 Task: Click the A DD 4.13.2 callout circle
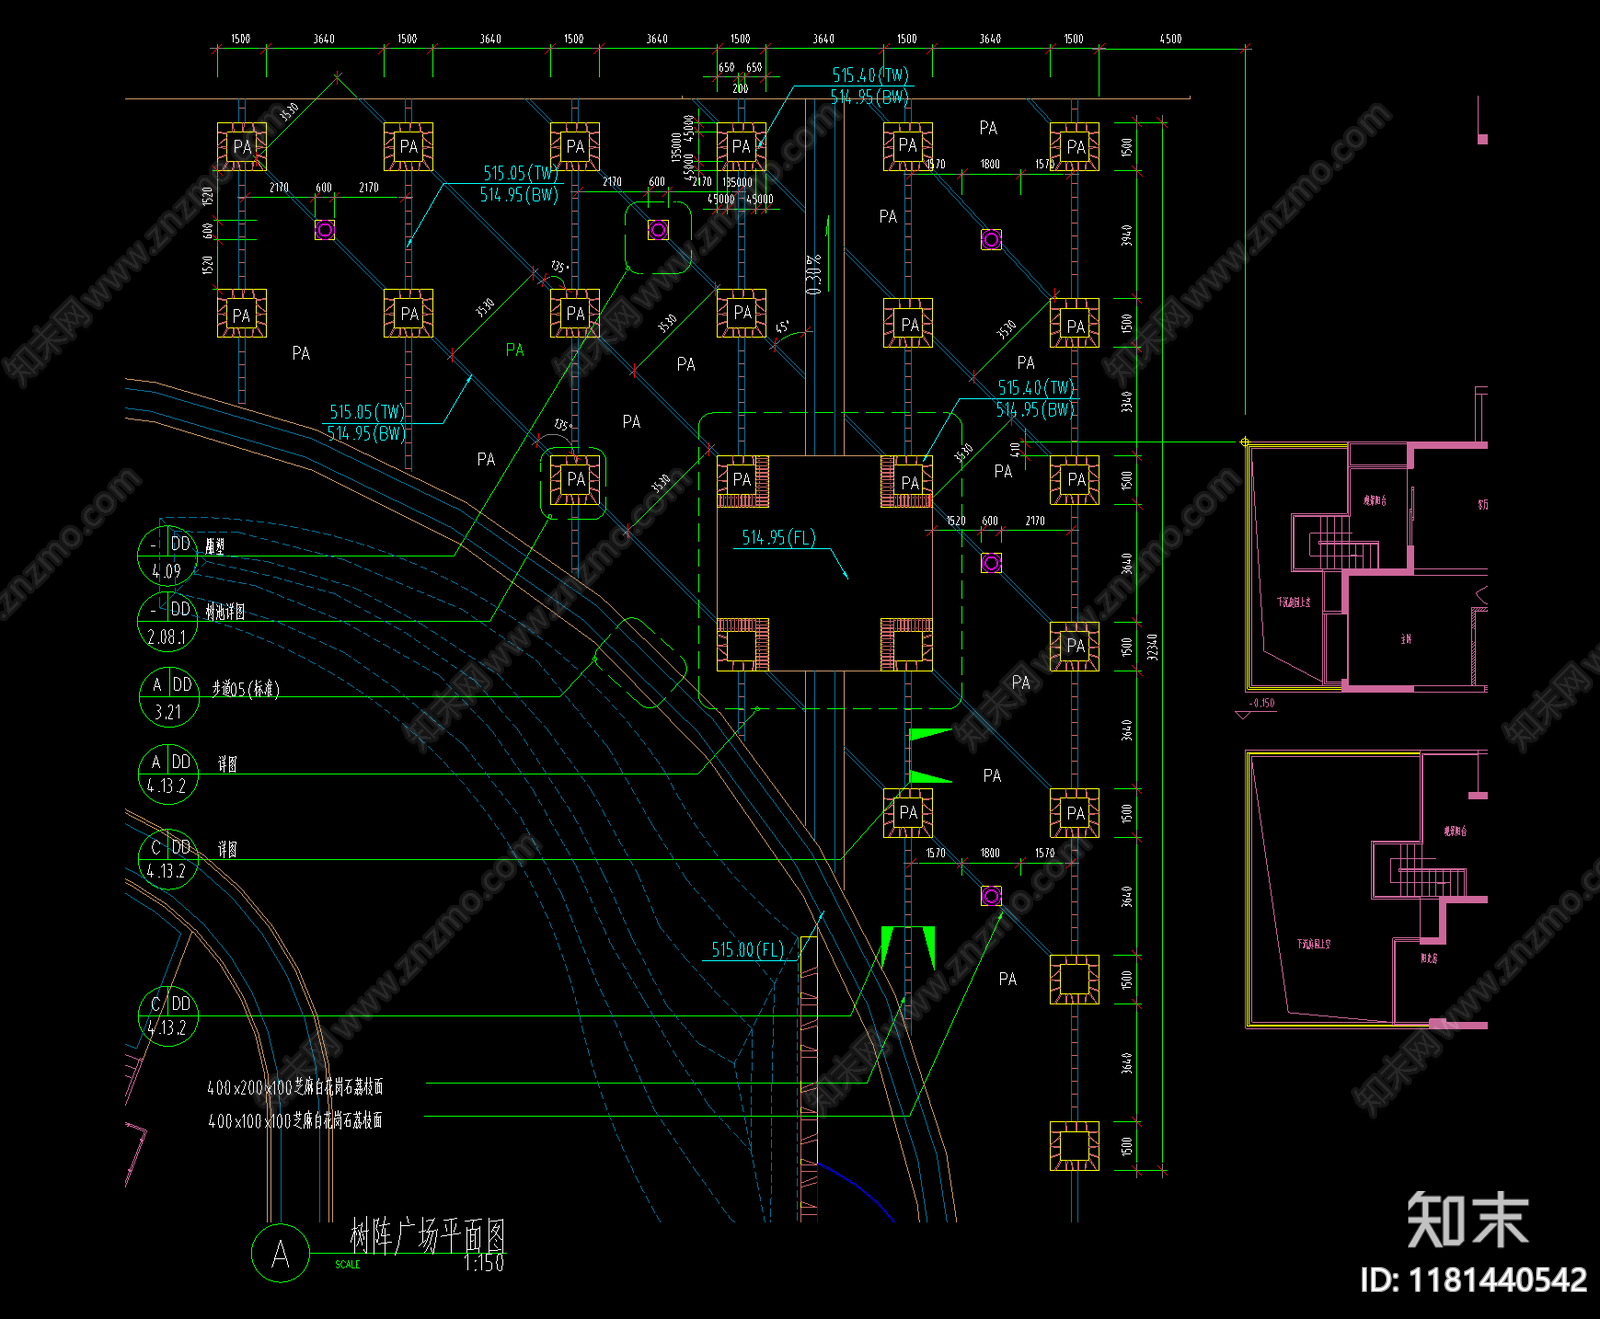tap(168, 774)
